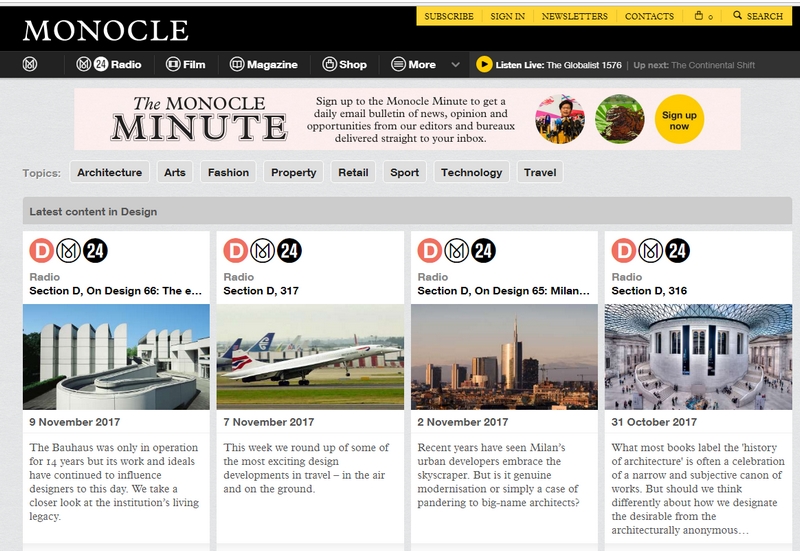800x551 pixels.
Task: Click the Radio label on Section D, 317 card
Action: point(238,277)
